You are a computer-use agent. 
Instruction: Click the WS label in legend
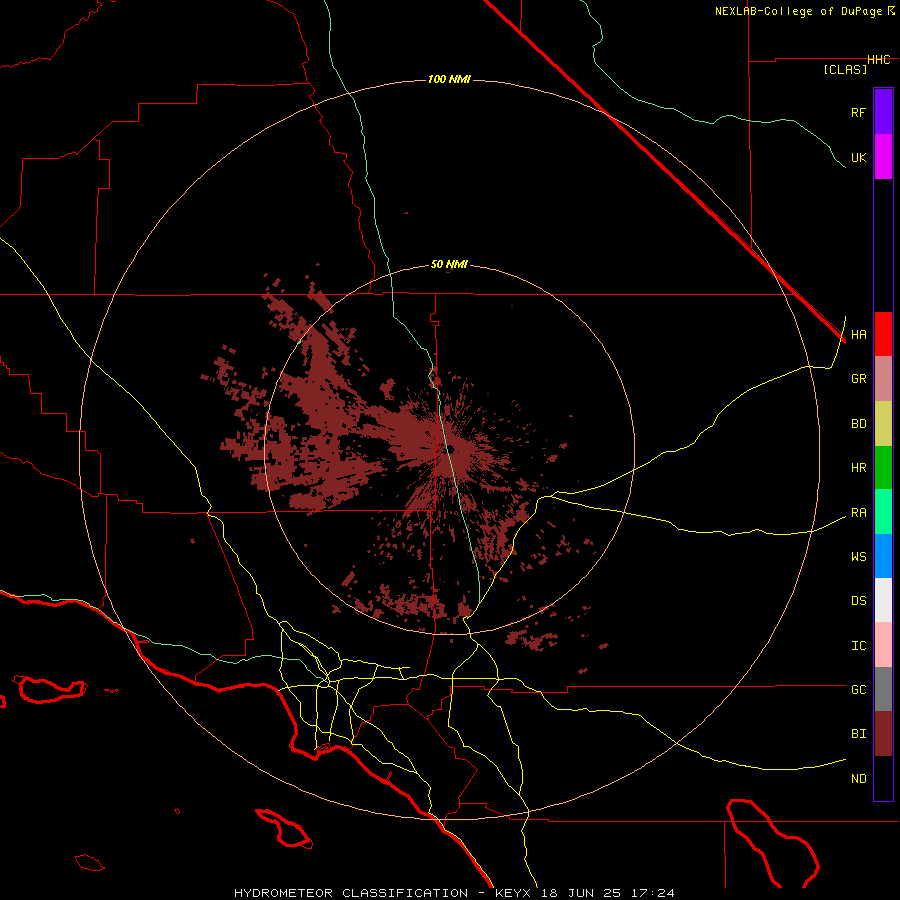pyautogui.click(x=858, y=557)
